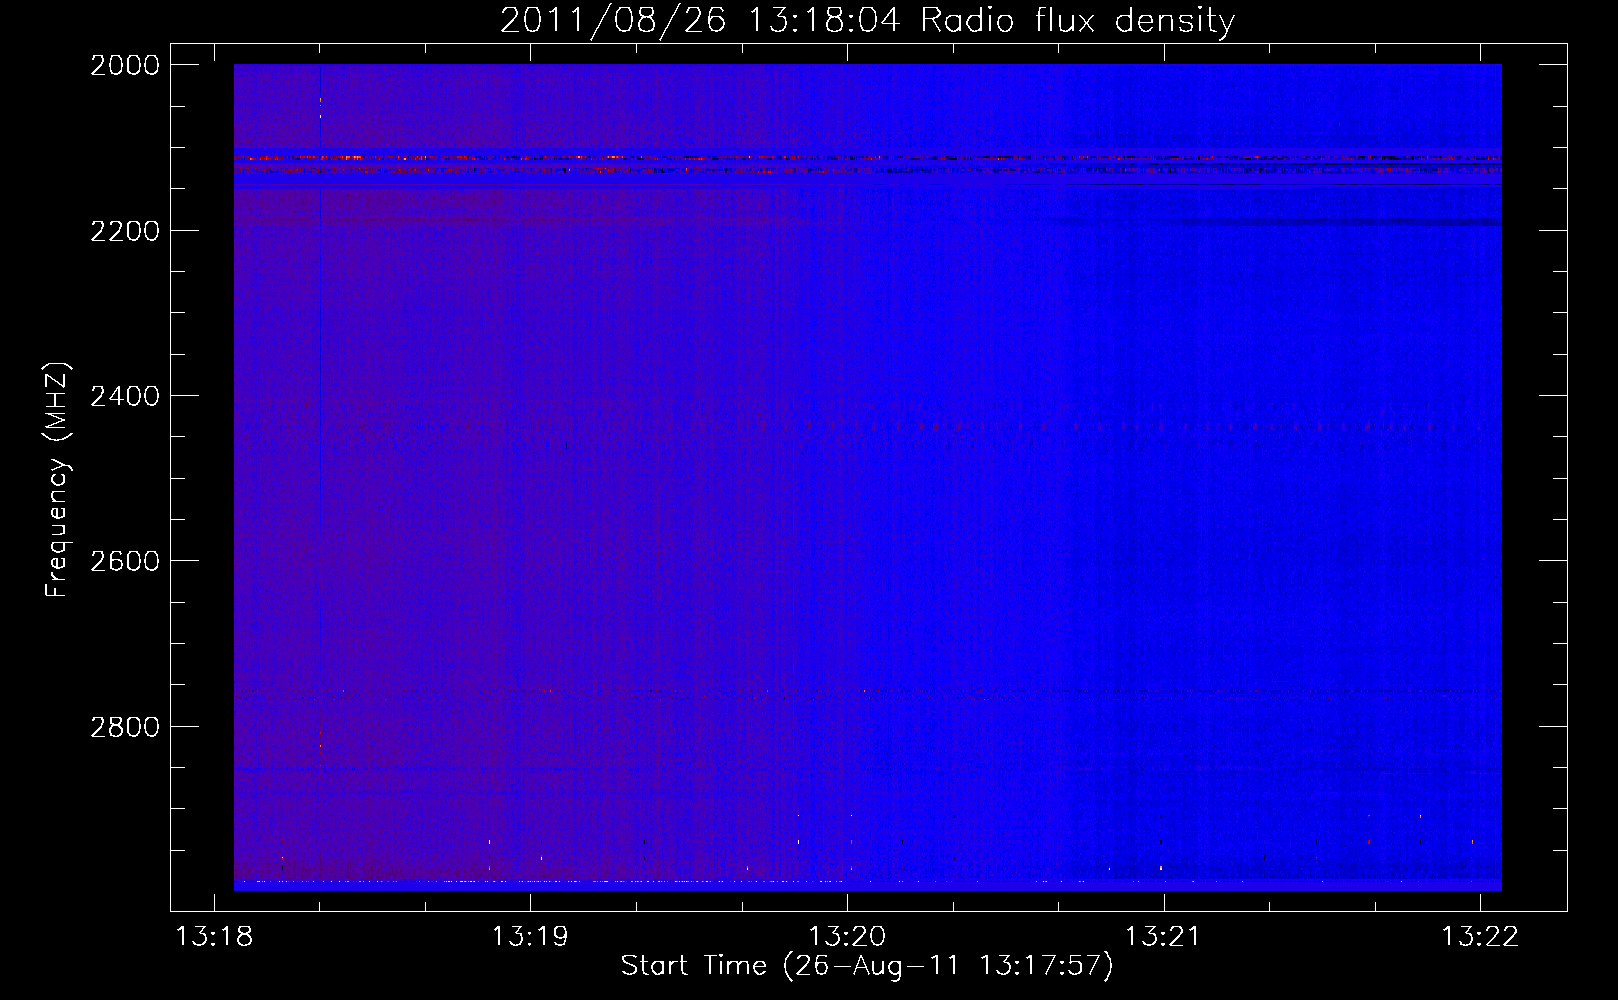1618x1000 pixels.
Task: Click the 13:19 time axis label
Action: [x=530, y=936]
